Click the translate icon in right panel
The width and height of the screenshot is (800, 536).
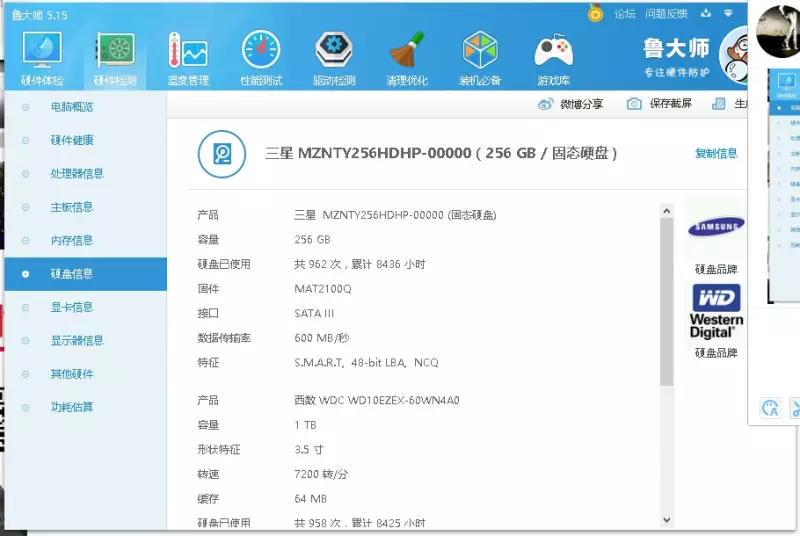tap(770, 408)
